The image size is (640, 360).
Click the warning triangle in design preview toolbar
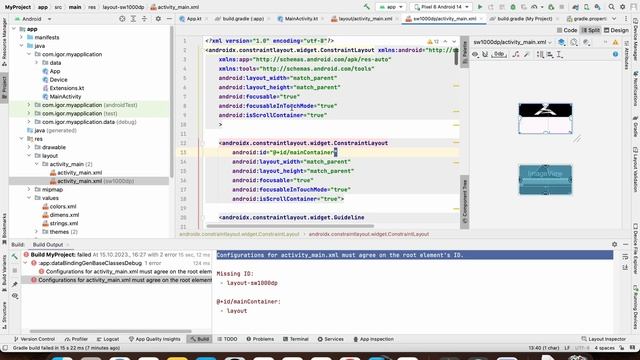[616, 42]
